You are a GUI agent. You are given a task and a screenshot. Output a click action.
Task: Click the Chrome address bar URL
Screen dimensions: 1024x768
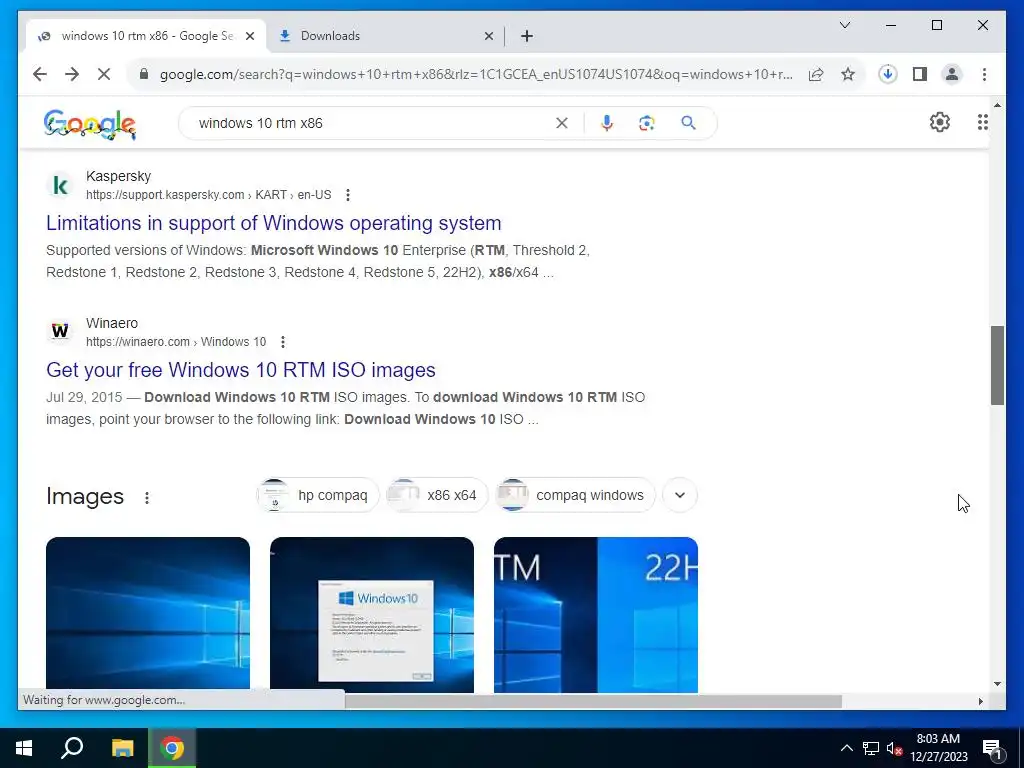tap(476, 74)
